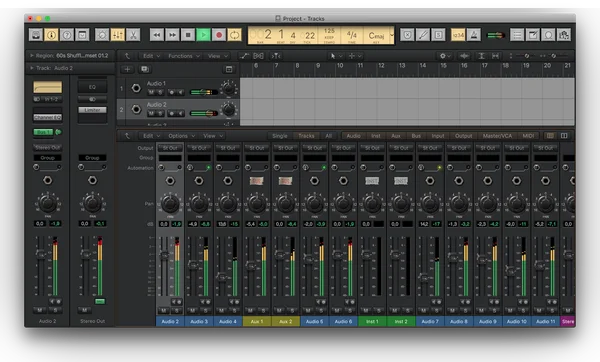
Task: Open the LCD display mode dropdown arrow
Action: point(391,35)
